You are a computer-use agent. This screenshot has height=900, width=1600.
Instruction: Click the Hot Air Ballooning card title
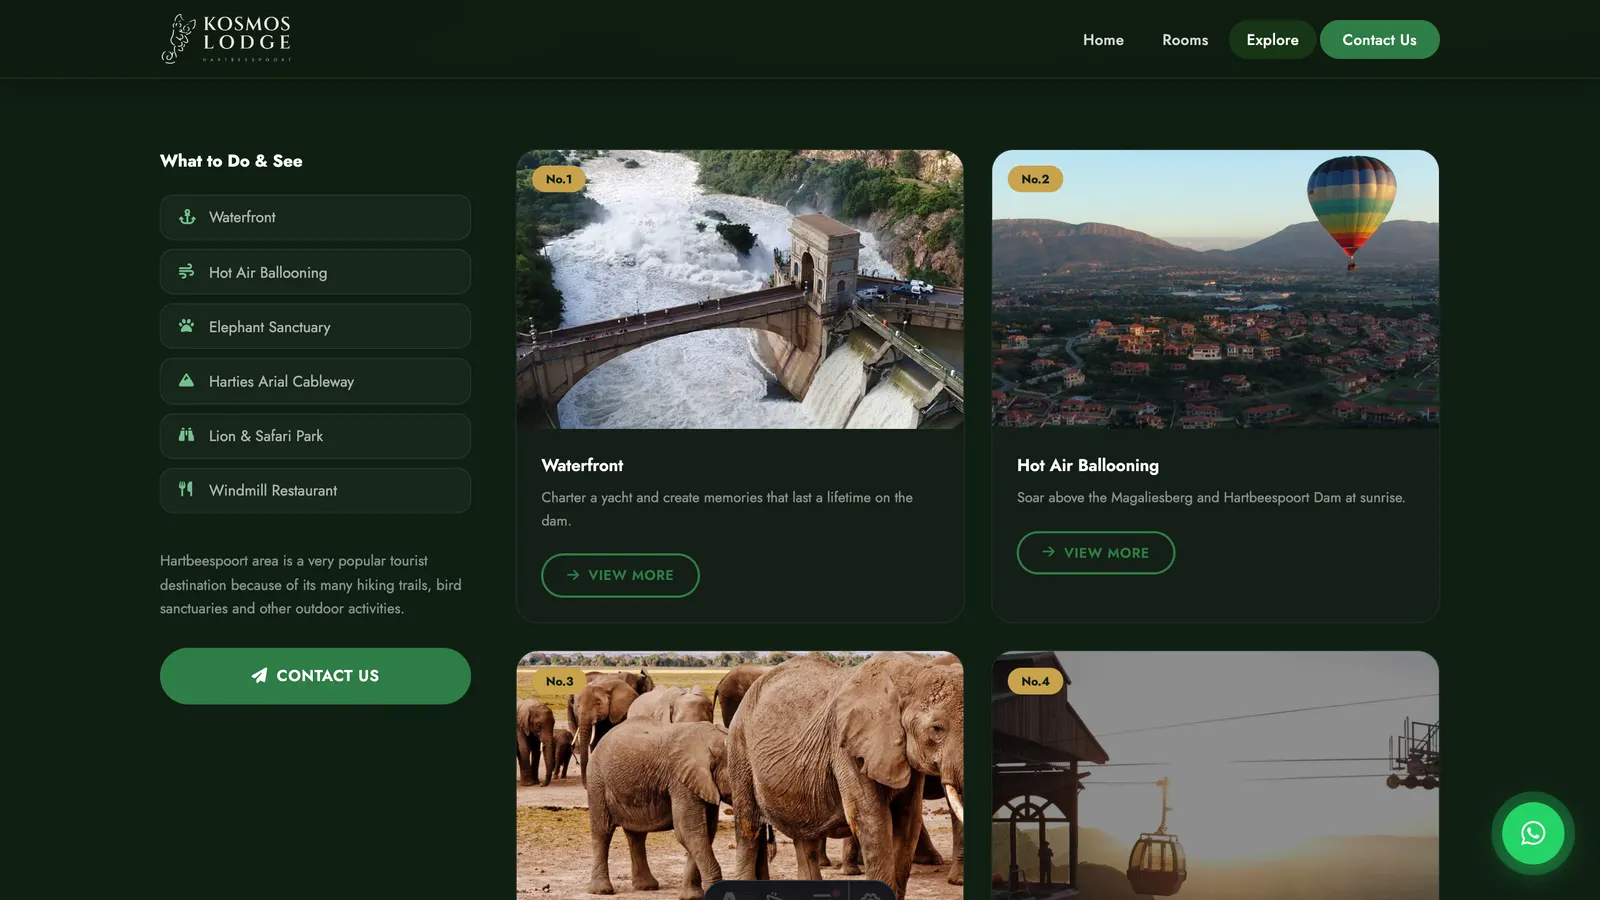click(1088, 465)
